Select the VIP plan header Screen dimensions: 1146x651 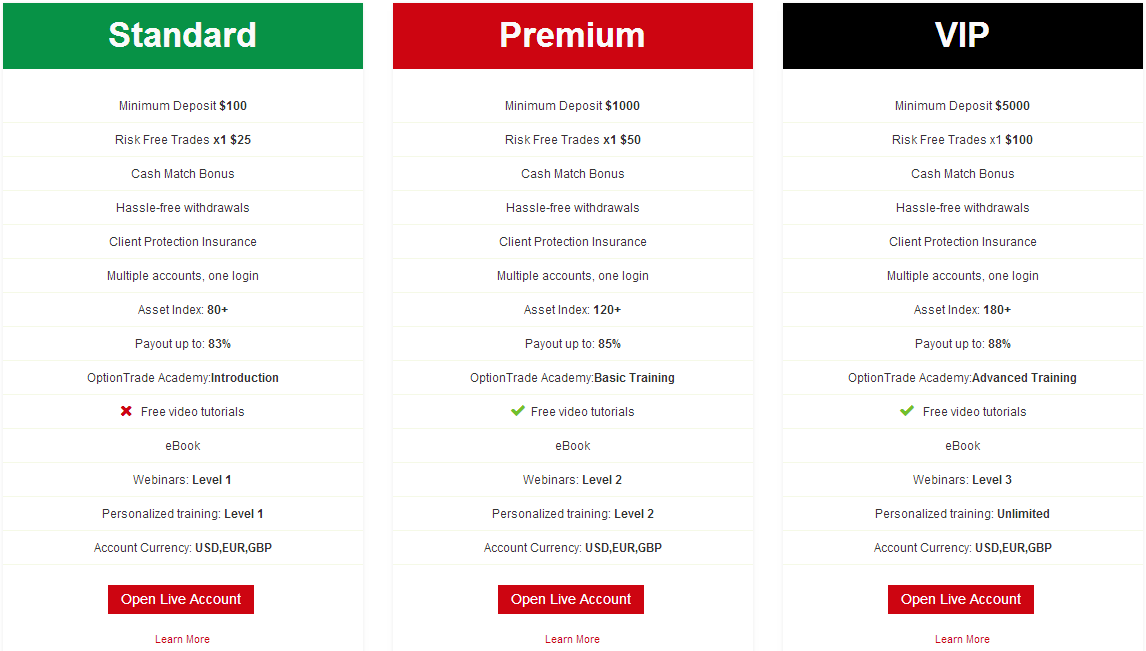(962, 35)
